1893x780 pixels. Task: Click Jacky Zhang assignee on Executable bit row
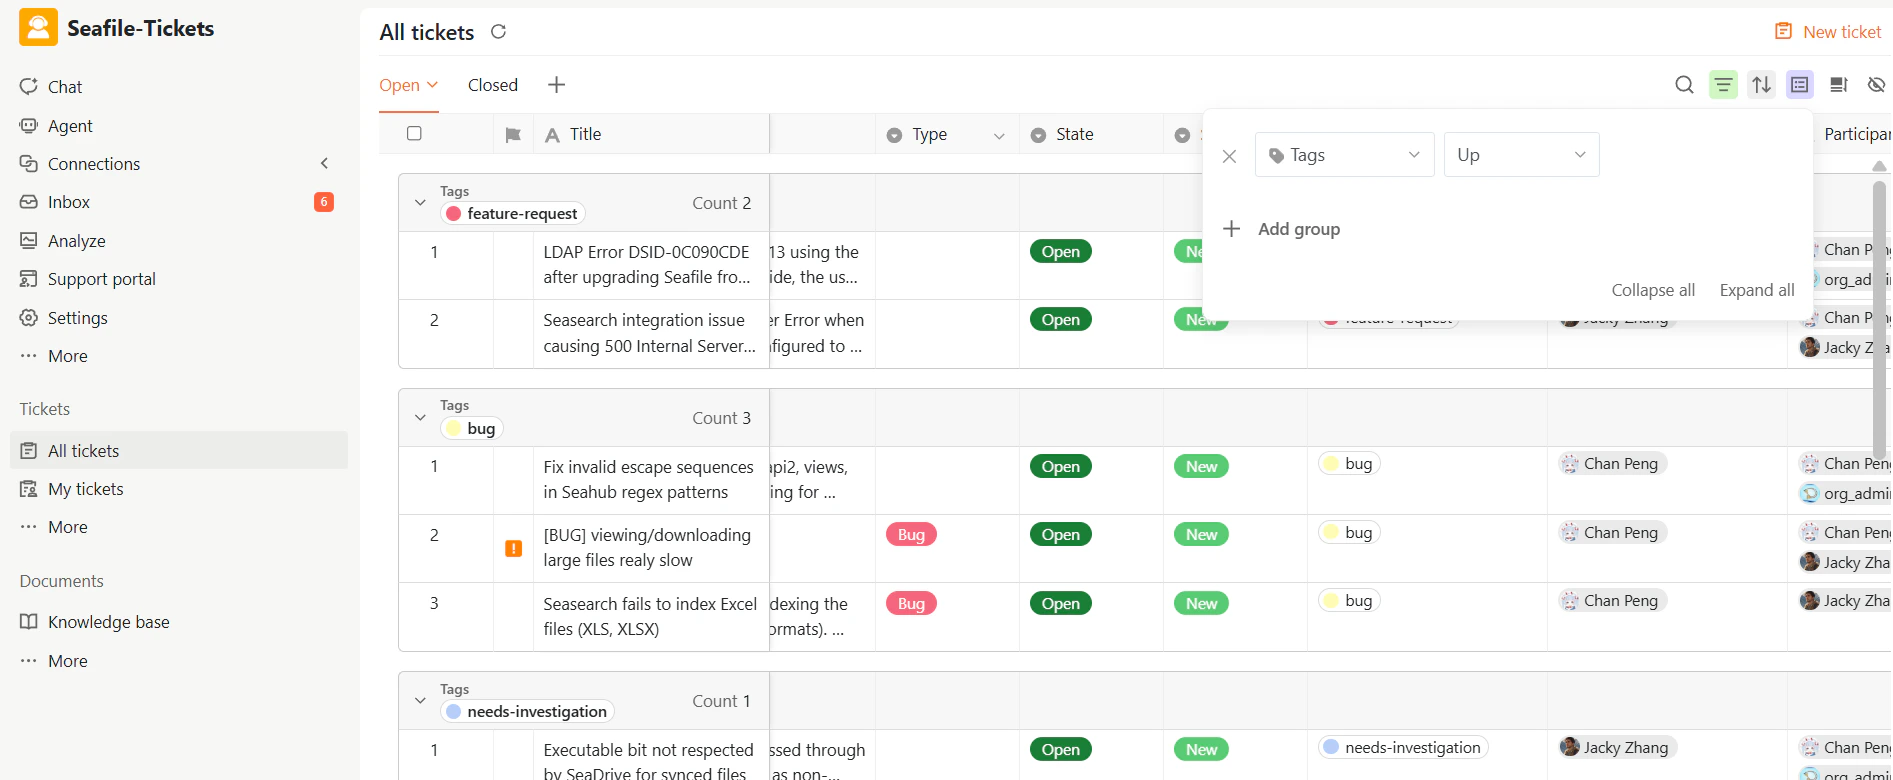(x=1615, y=748)
